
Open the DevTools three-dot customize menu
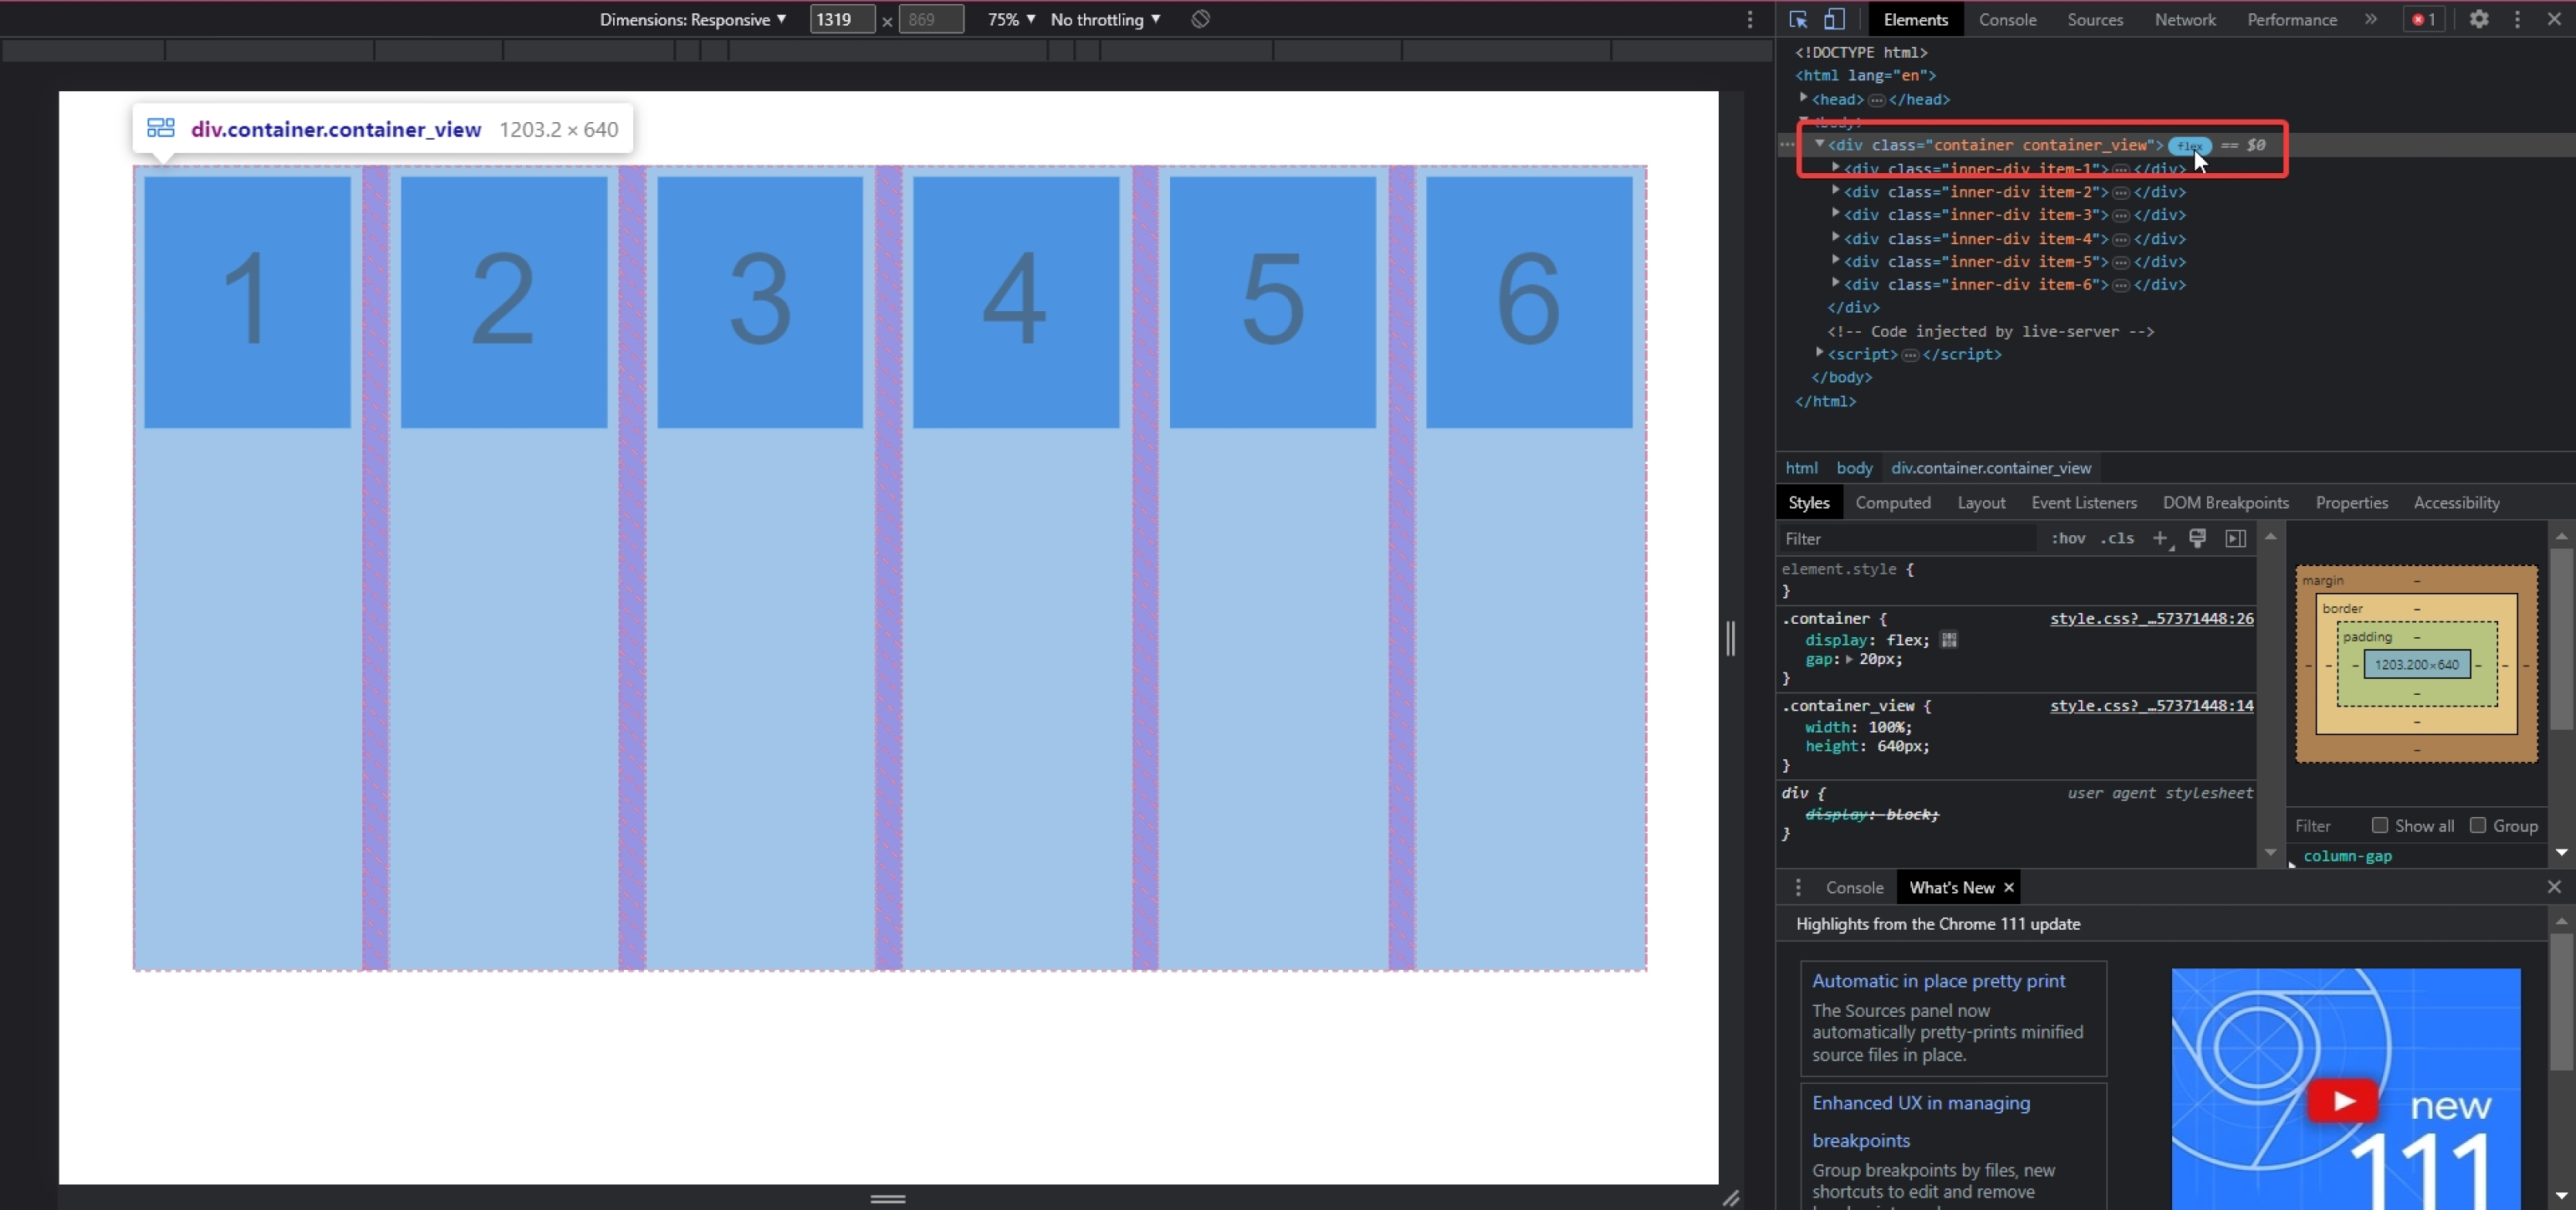pos(2517,19)
